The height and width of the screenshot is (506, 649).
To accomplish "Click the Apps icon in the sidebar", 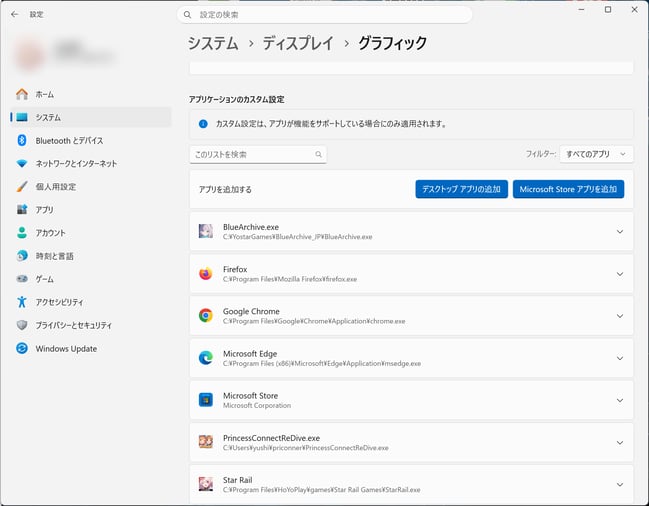I will [x=22, y=210].
